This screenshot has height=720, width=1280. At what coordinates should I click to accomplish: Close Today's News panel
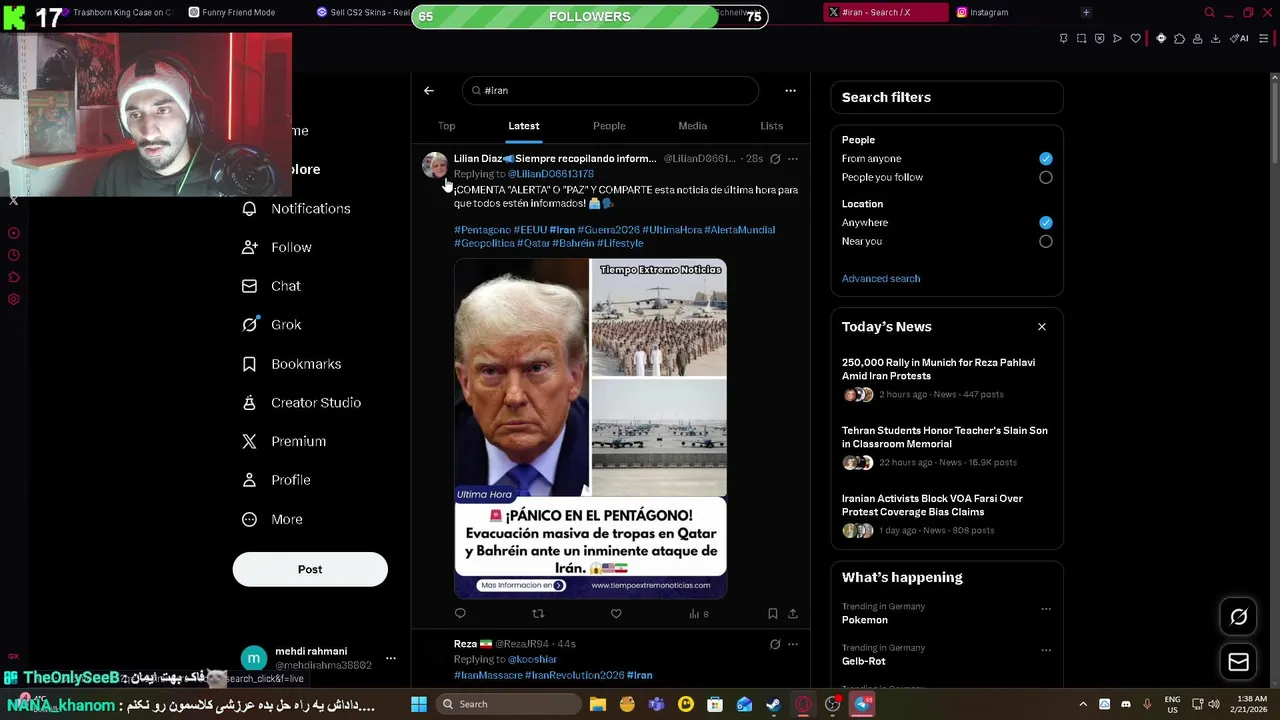click(x=1042, y=327)
